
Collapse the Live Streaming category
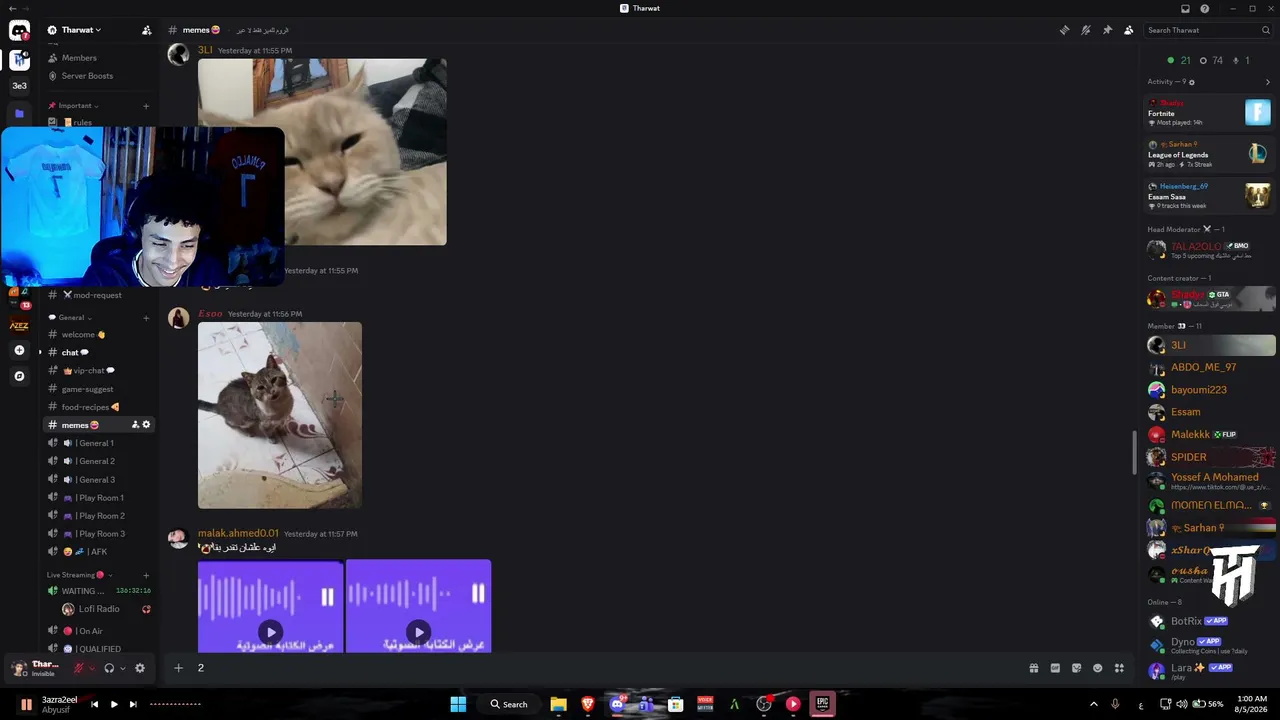pyautogui.click(x=78, y=575)
